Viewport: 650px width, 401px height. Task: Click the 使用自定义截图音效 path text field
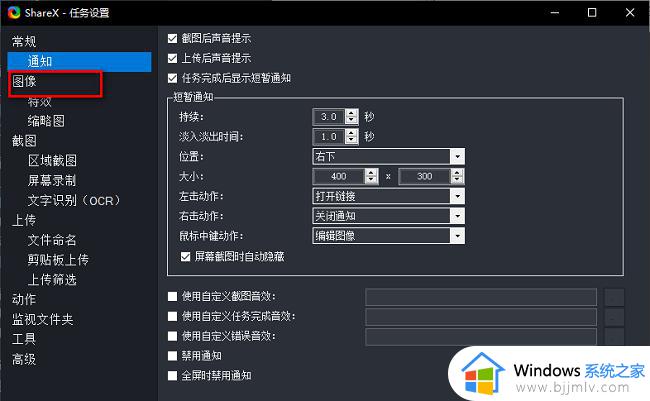(481, 296)
